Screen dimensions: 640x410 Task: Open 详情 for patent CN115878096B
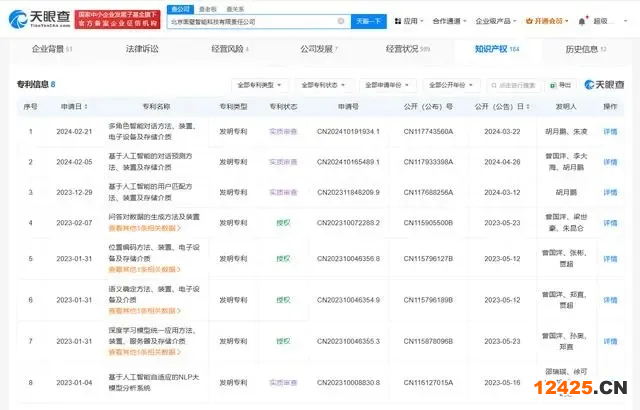pos(610,341)
